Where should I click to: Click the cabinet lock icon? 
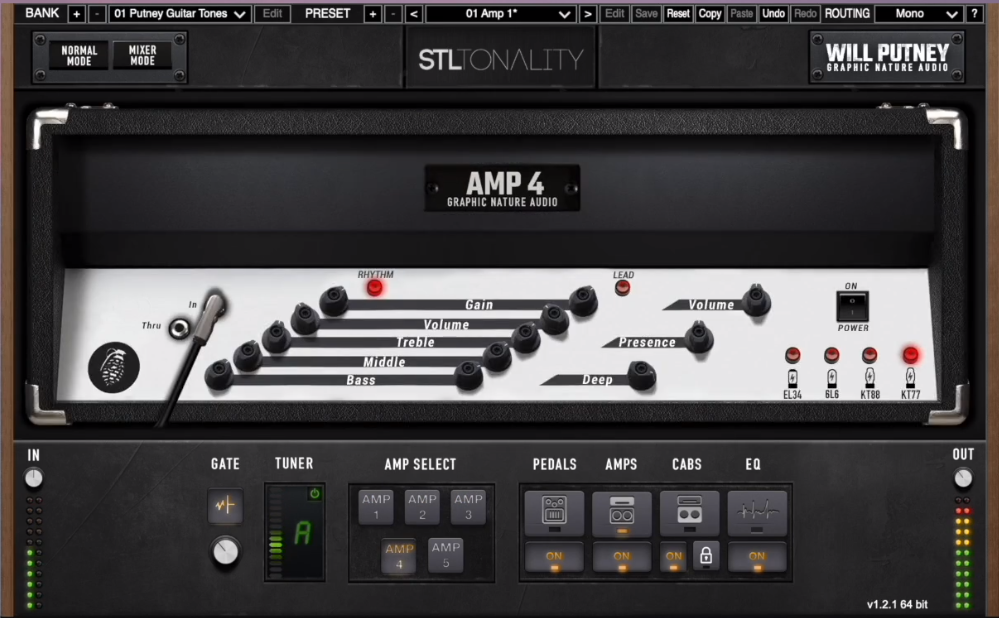pyautogui.click(x=705, y=557)
